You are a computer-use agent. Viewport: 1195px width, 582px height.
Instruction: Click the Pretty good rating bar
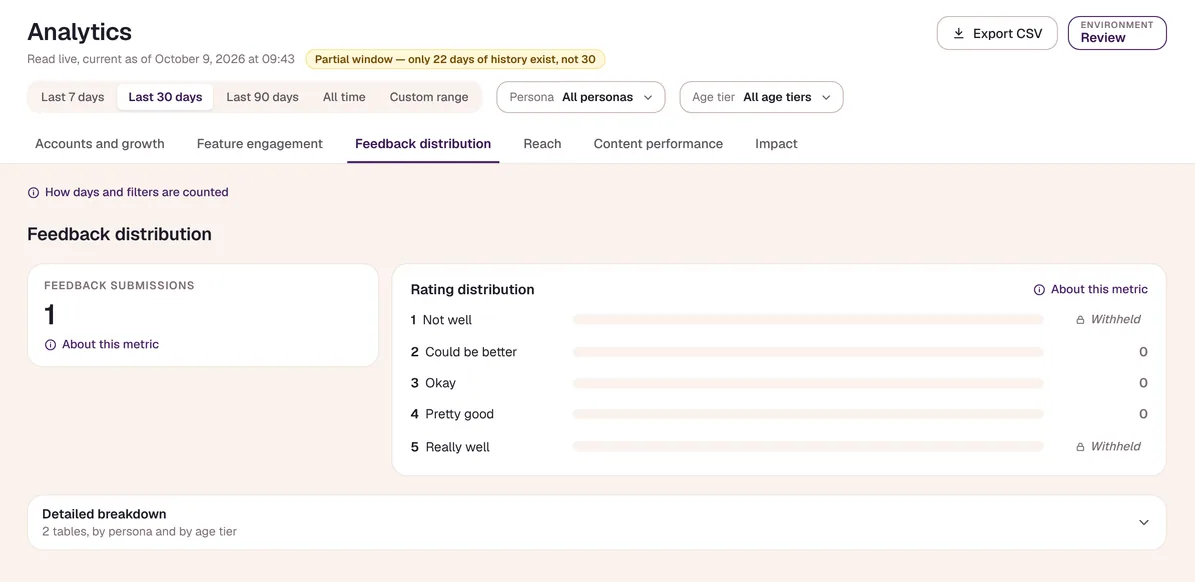(x=808, y=414)
